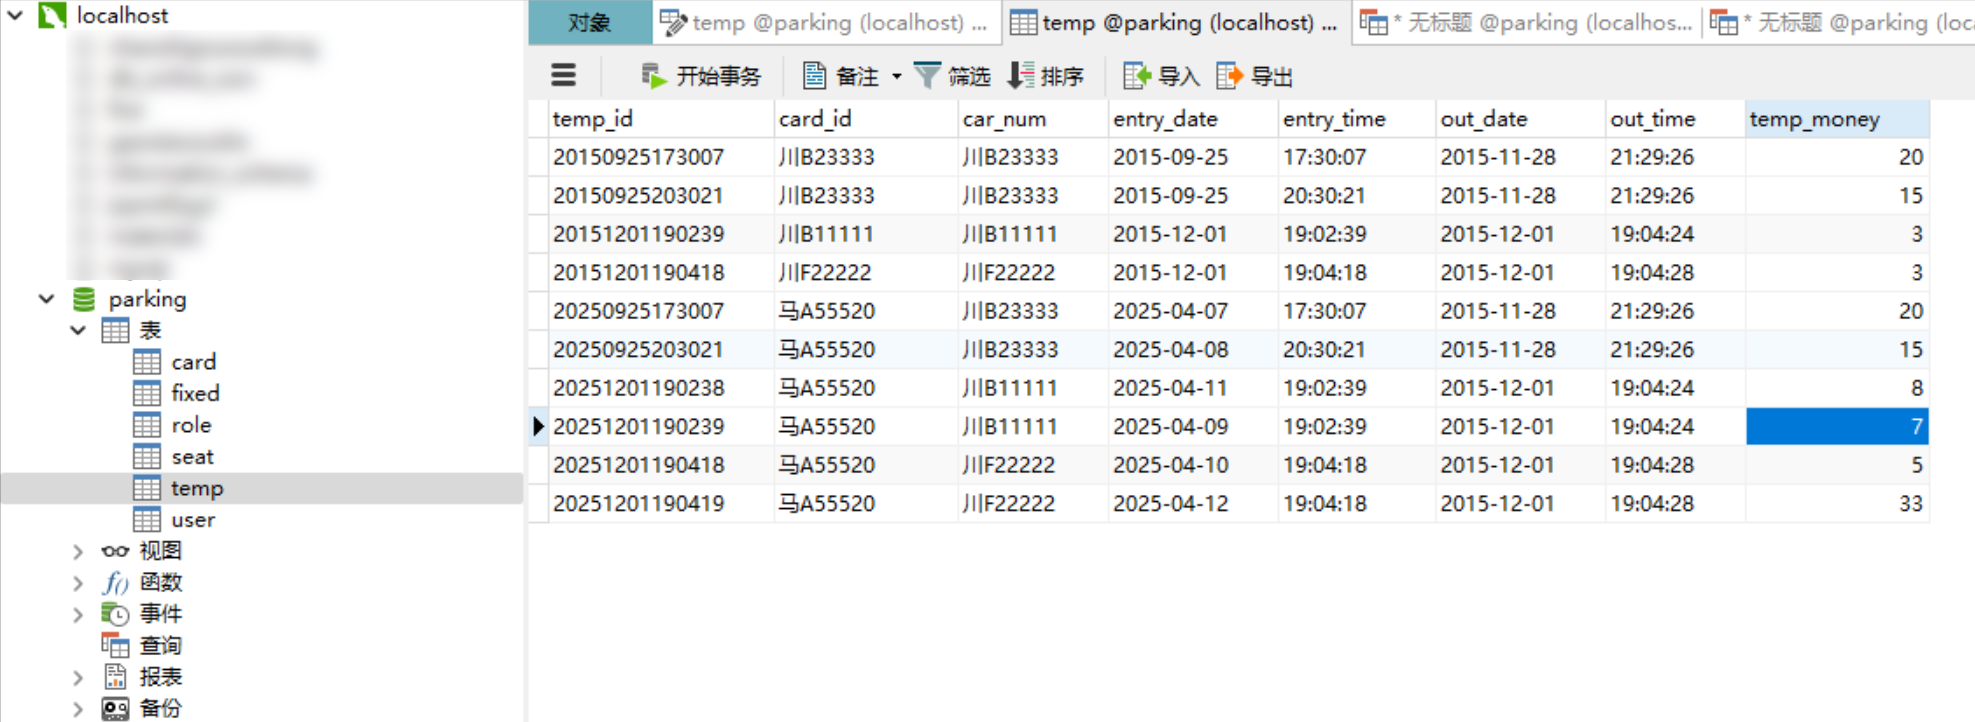Click the temp_id column header
This screenshot has height=722, width=1975.
[661, 119]
